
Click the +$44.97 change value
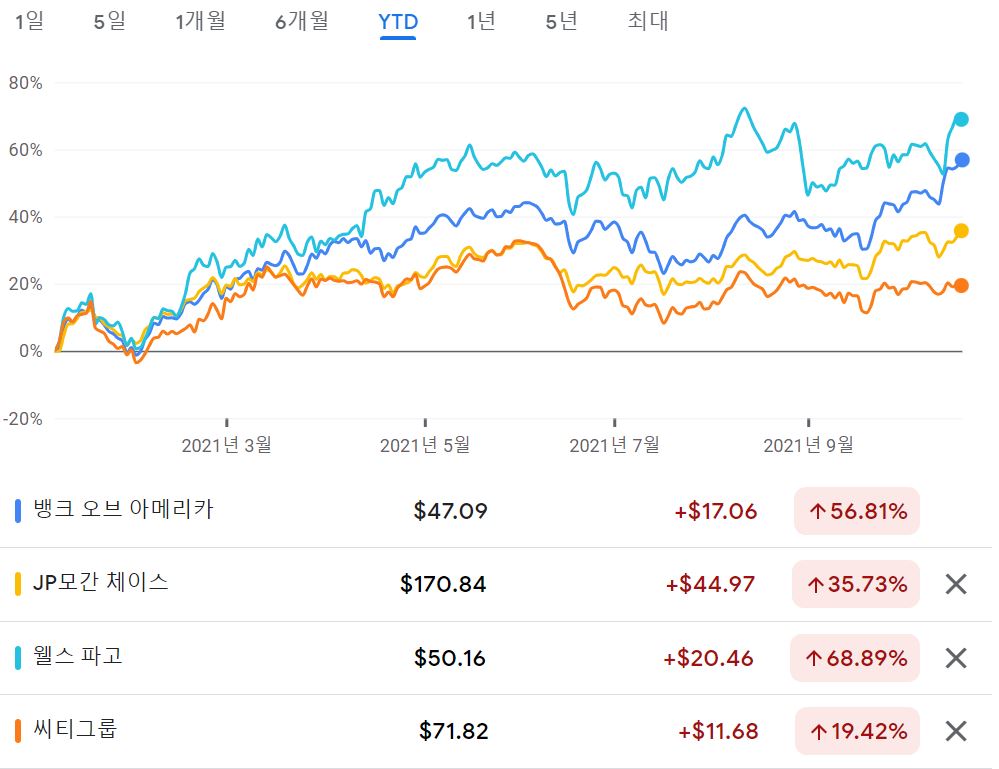click(710, 584)
